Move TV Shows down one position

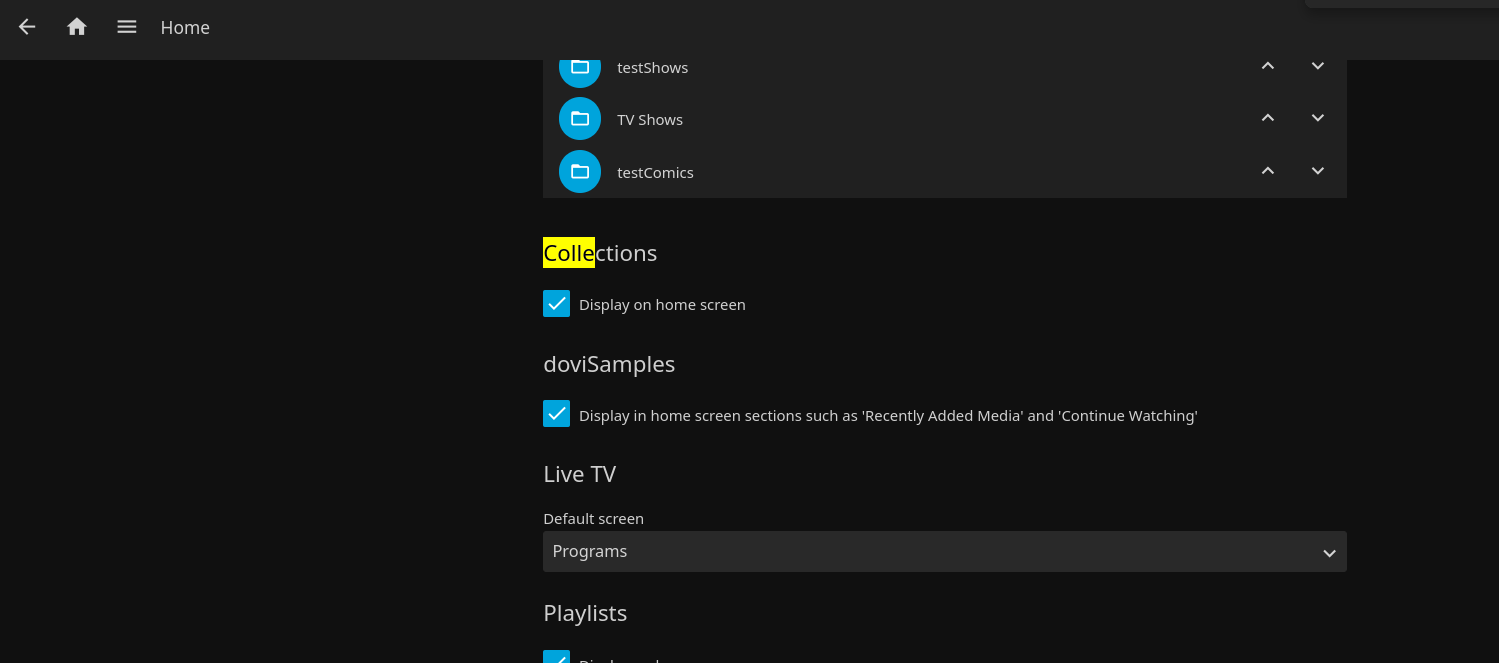[x=1318, y=118]
